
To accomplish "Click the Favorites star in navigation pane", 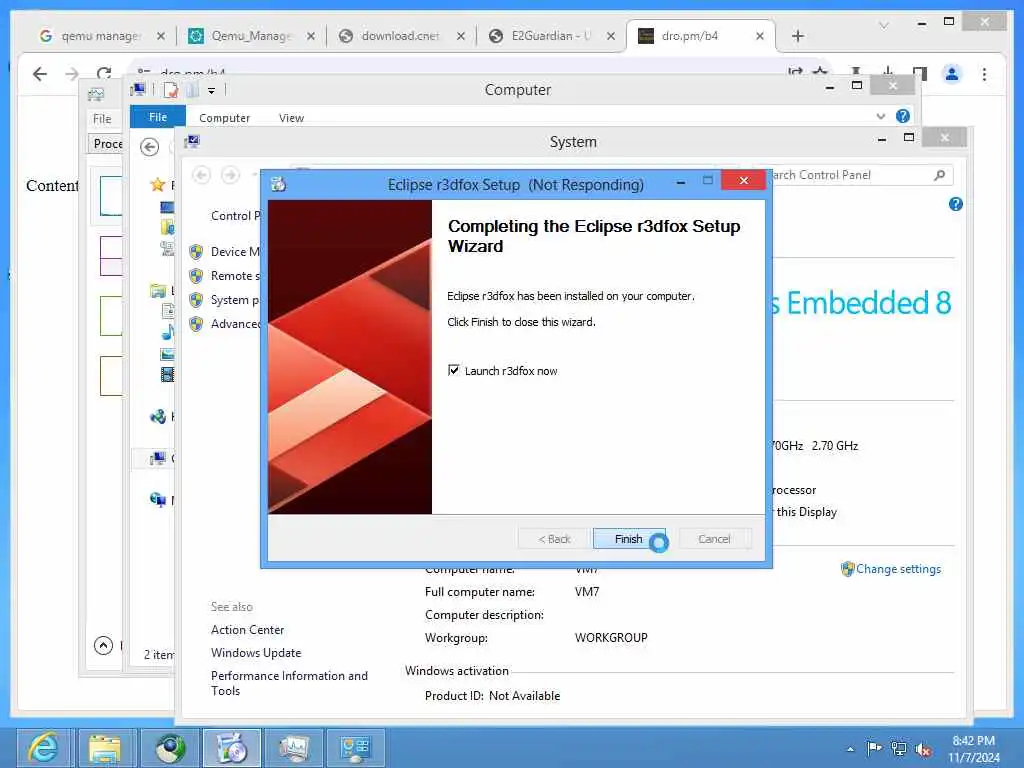I will tap(157, 184).
